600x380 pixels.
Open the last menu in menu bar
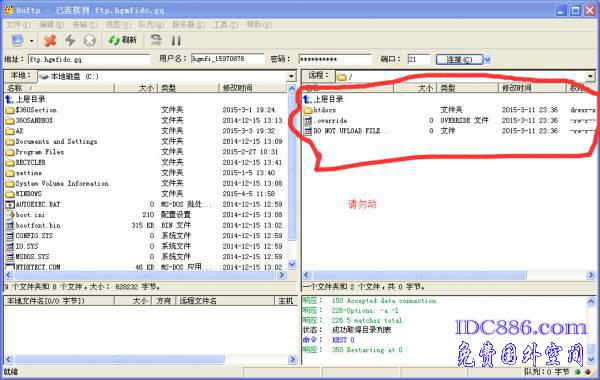tap(259, 24)
